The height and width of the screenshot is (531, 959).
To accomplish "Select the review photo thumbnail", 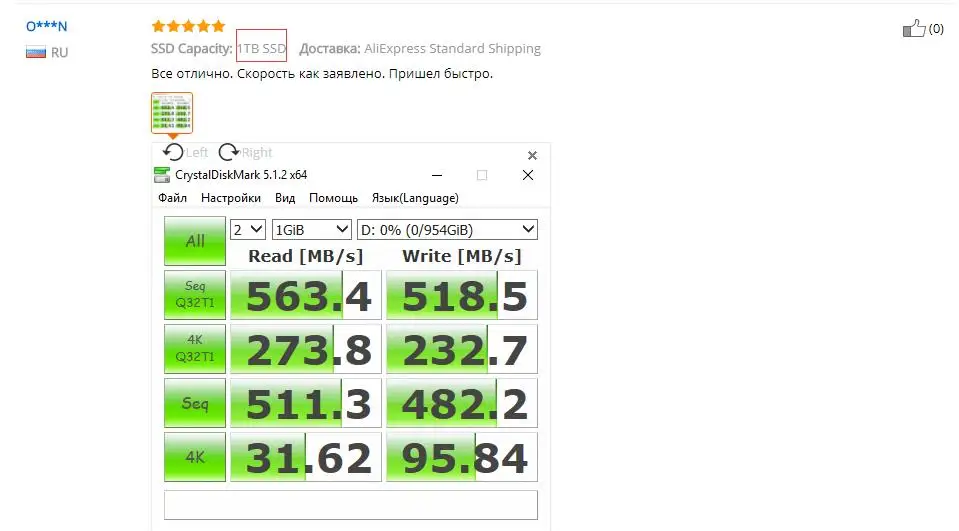I will (x=172, y=112).
